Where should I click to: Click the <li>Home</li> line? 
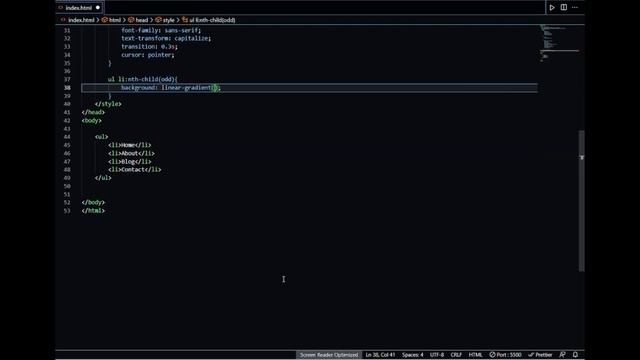tap(129, 145)
